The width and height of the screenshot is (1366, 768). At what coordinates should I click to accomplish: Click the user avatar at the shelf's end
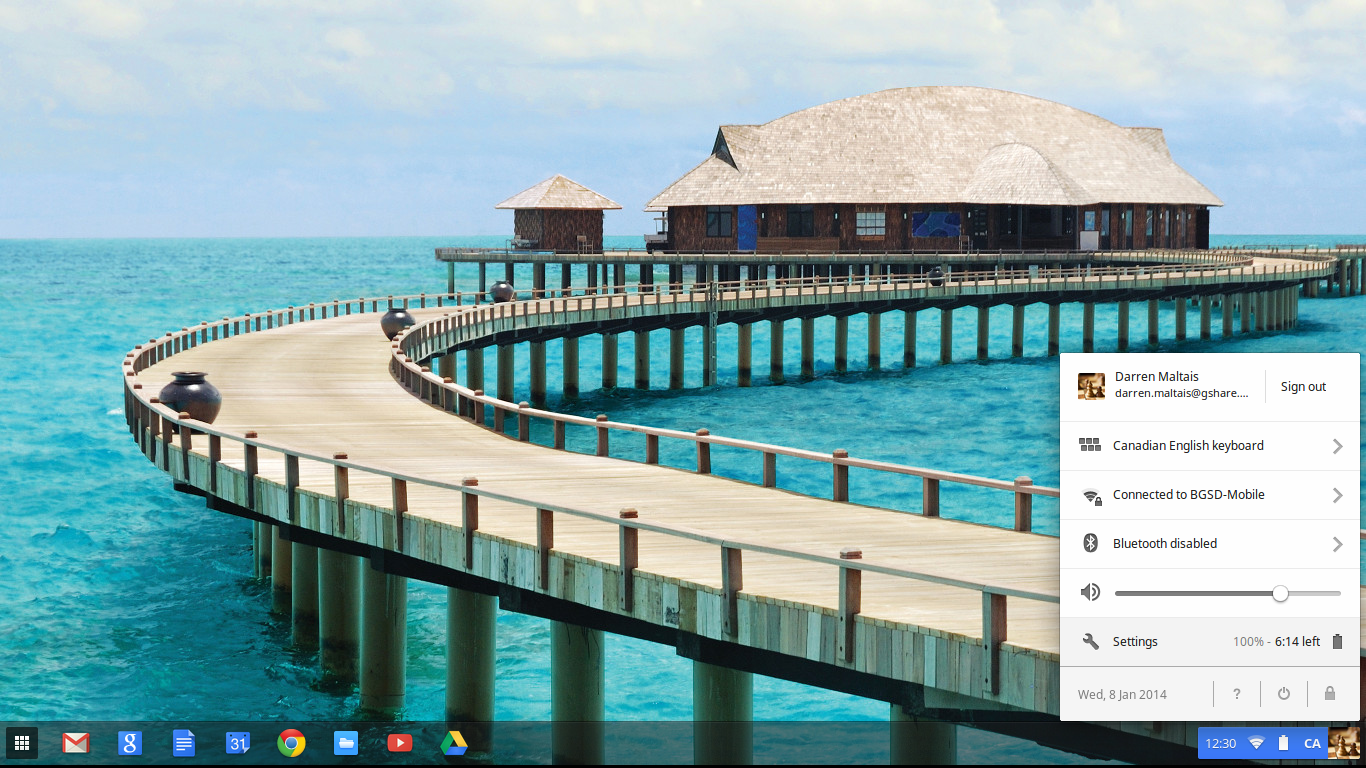(1343, 743)
